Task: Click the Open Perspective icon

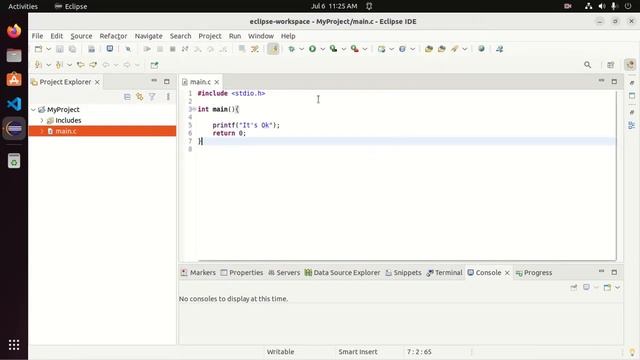Action: pos(611,65)
